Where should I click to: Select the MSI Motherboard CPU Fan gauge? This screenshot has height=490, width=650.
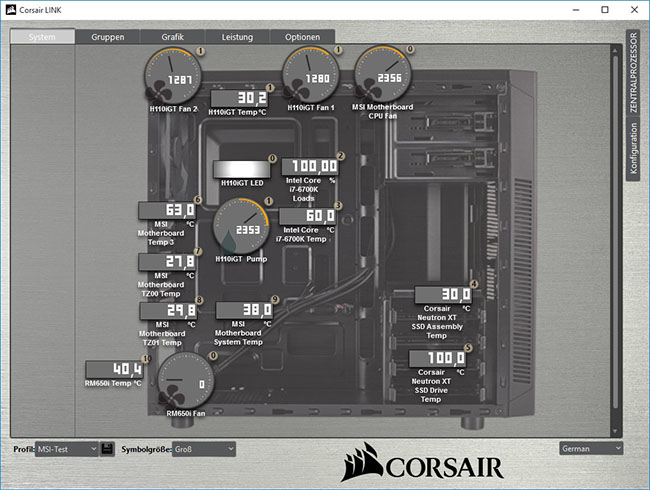pyautogui.click(x=383, y=74)
